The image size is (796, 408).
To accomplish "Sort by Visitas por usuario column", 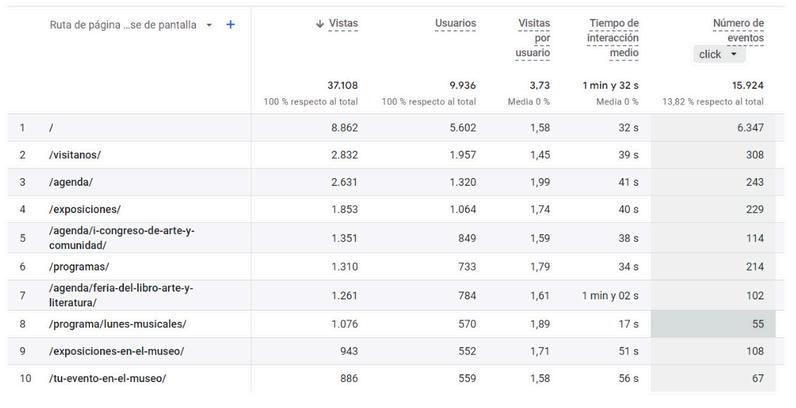I will click(x=533, y=38).
